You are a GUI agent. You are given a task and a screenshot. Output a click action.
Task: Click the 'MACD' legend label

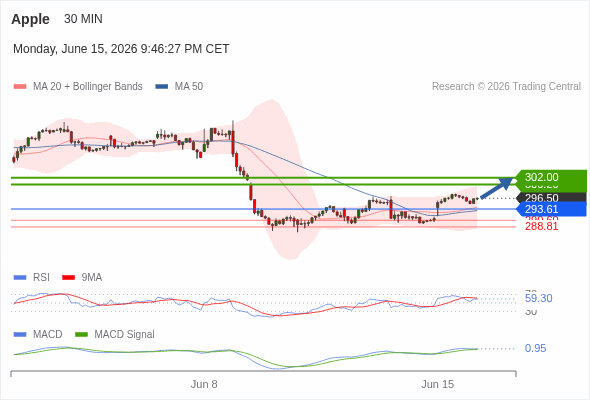(x=47, y=335)
